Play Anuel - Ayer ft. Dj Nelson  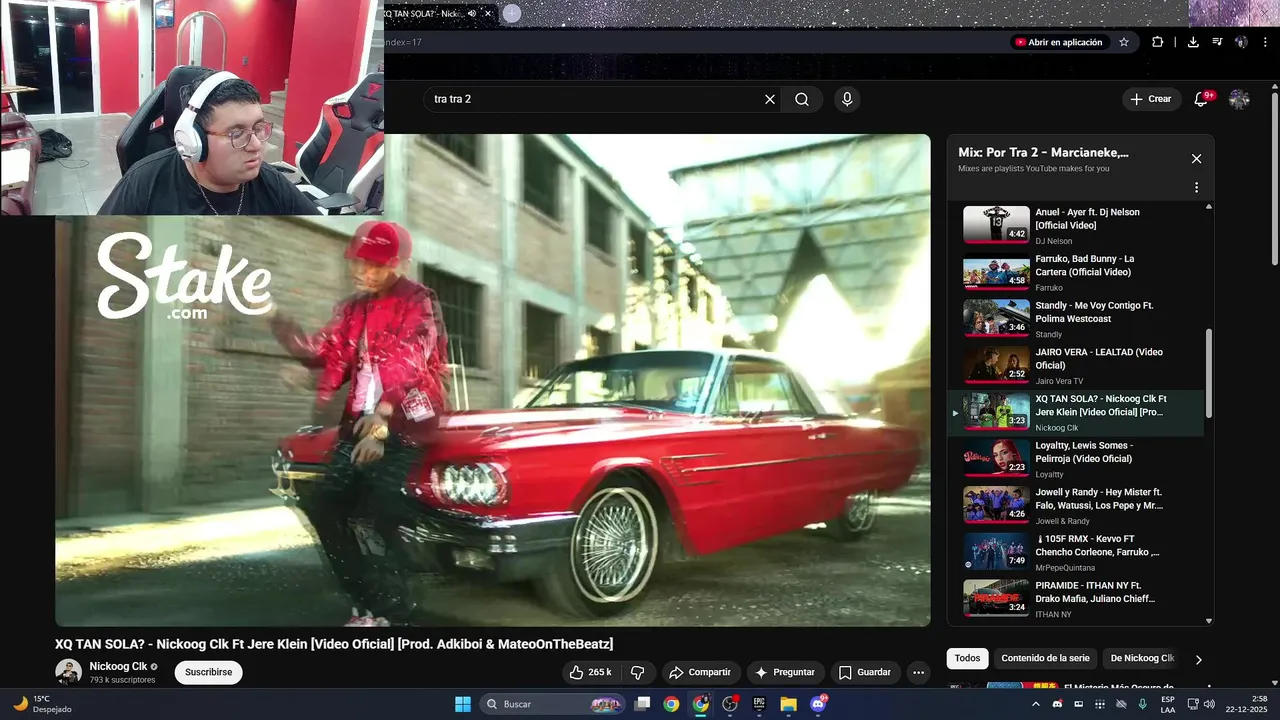[x=1075, y=226]
